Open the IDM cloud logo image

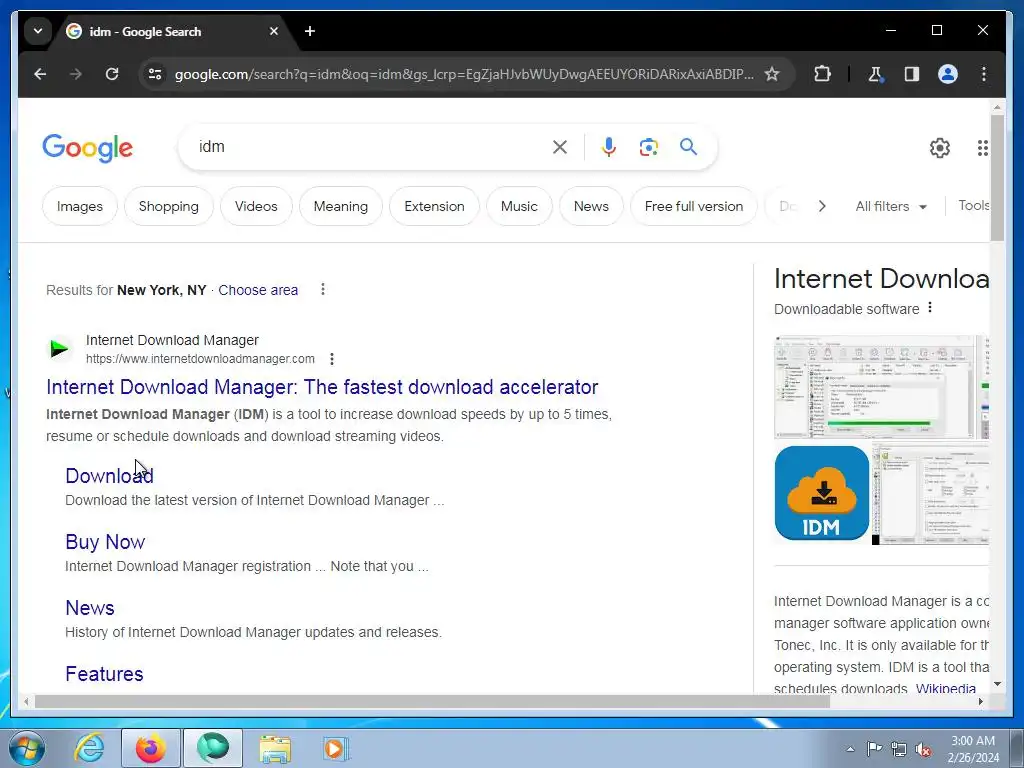822,493
